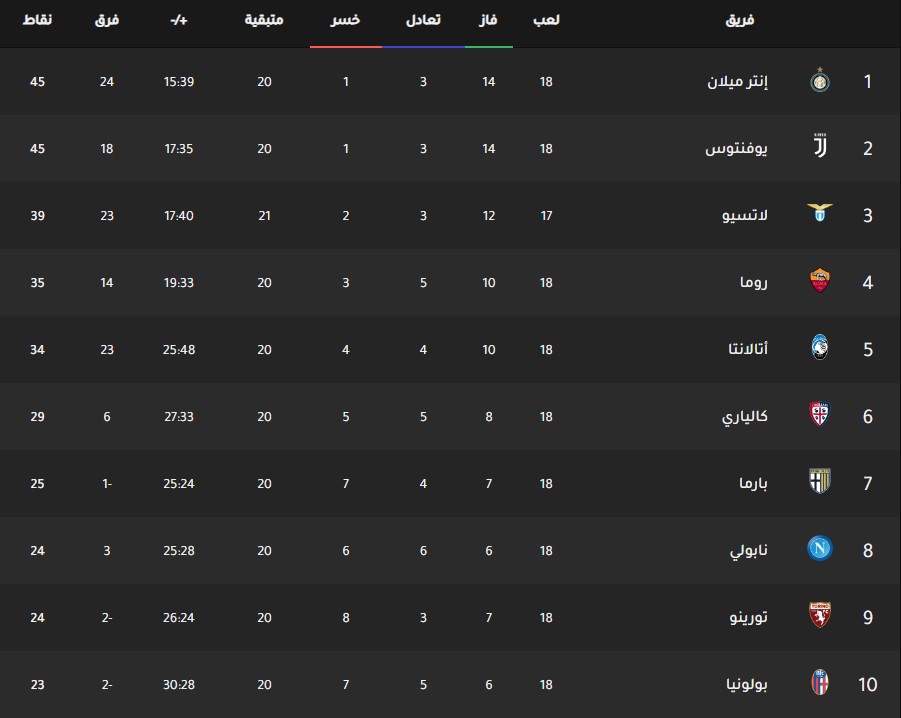Sort by خسر losses column header
Screen dimensions: 901x718
(346, 20)
